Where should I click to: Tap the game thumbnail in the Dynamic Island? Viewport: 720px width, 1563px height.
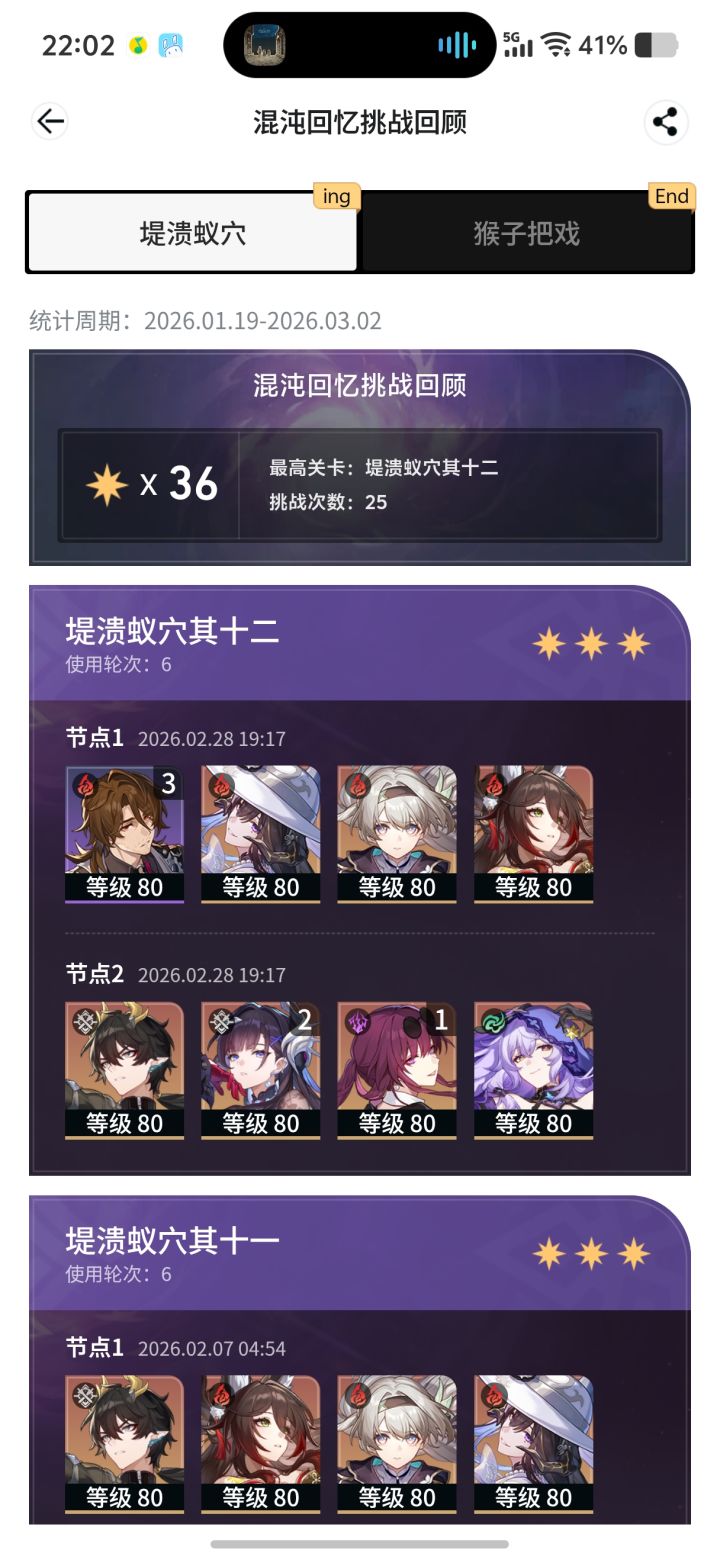(265, 45)
